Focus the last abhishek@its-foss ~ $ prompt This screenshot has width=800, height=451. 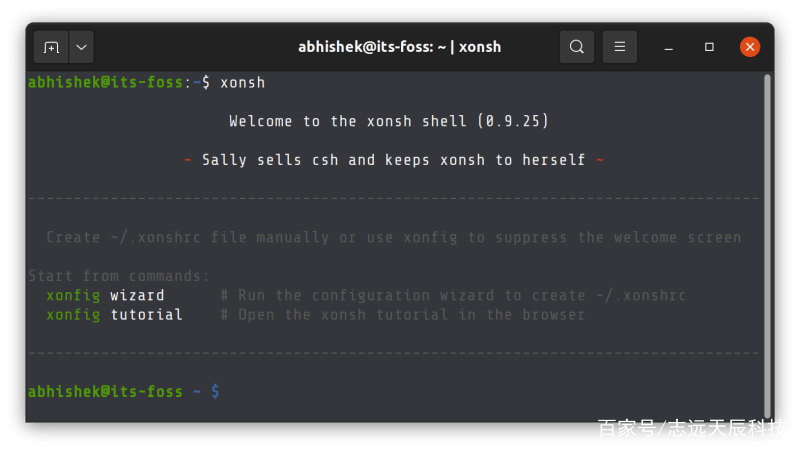pyautogui.click(x=124, y=391)
